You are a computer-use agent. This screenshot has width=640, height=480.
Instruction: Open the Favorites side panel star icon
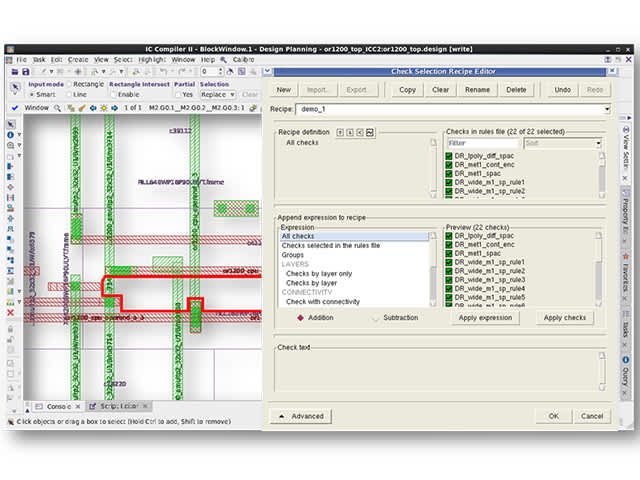[x=625, y=256]
